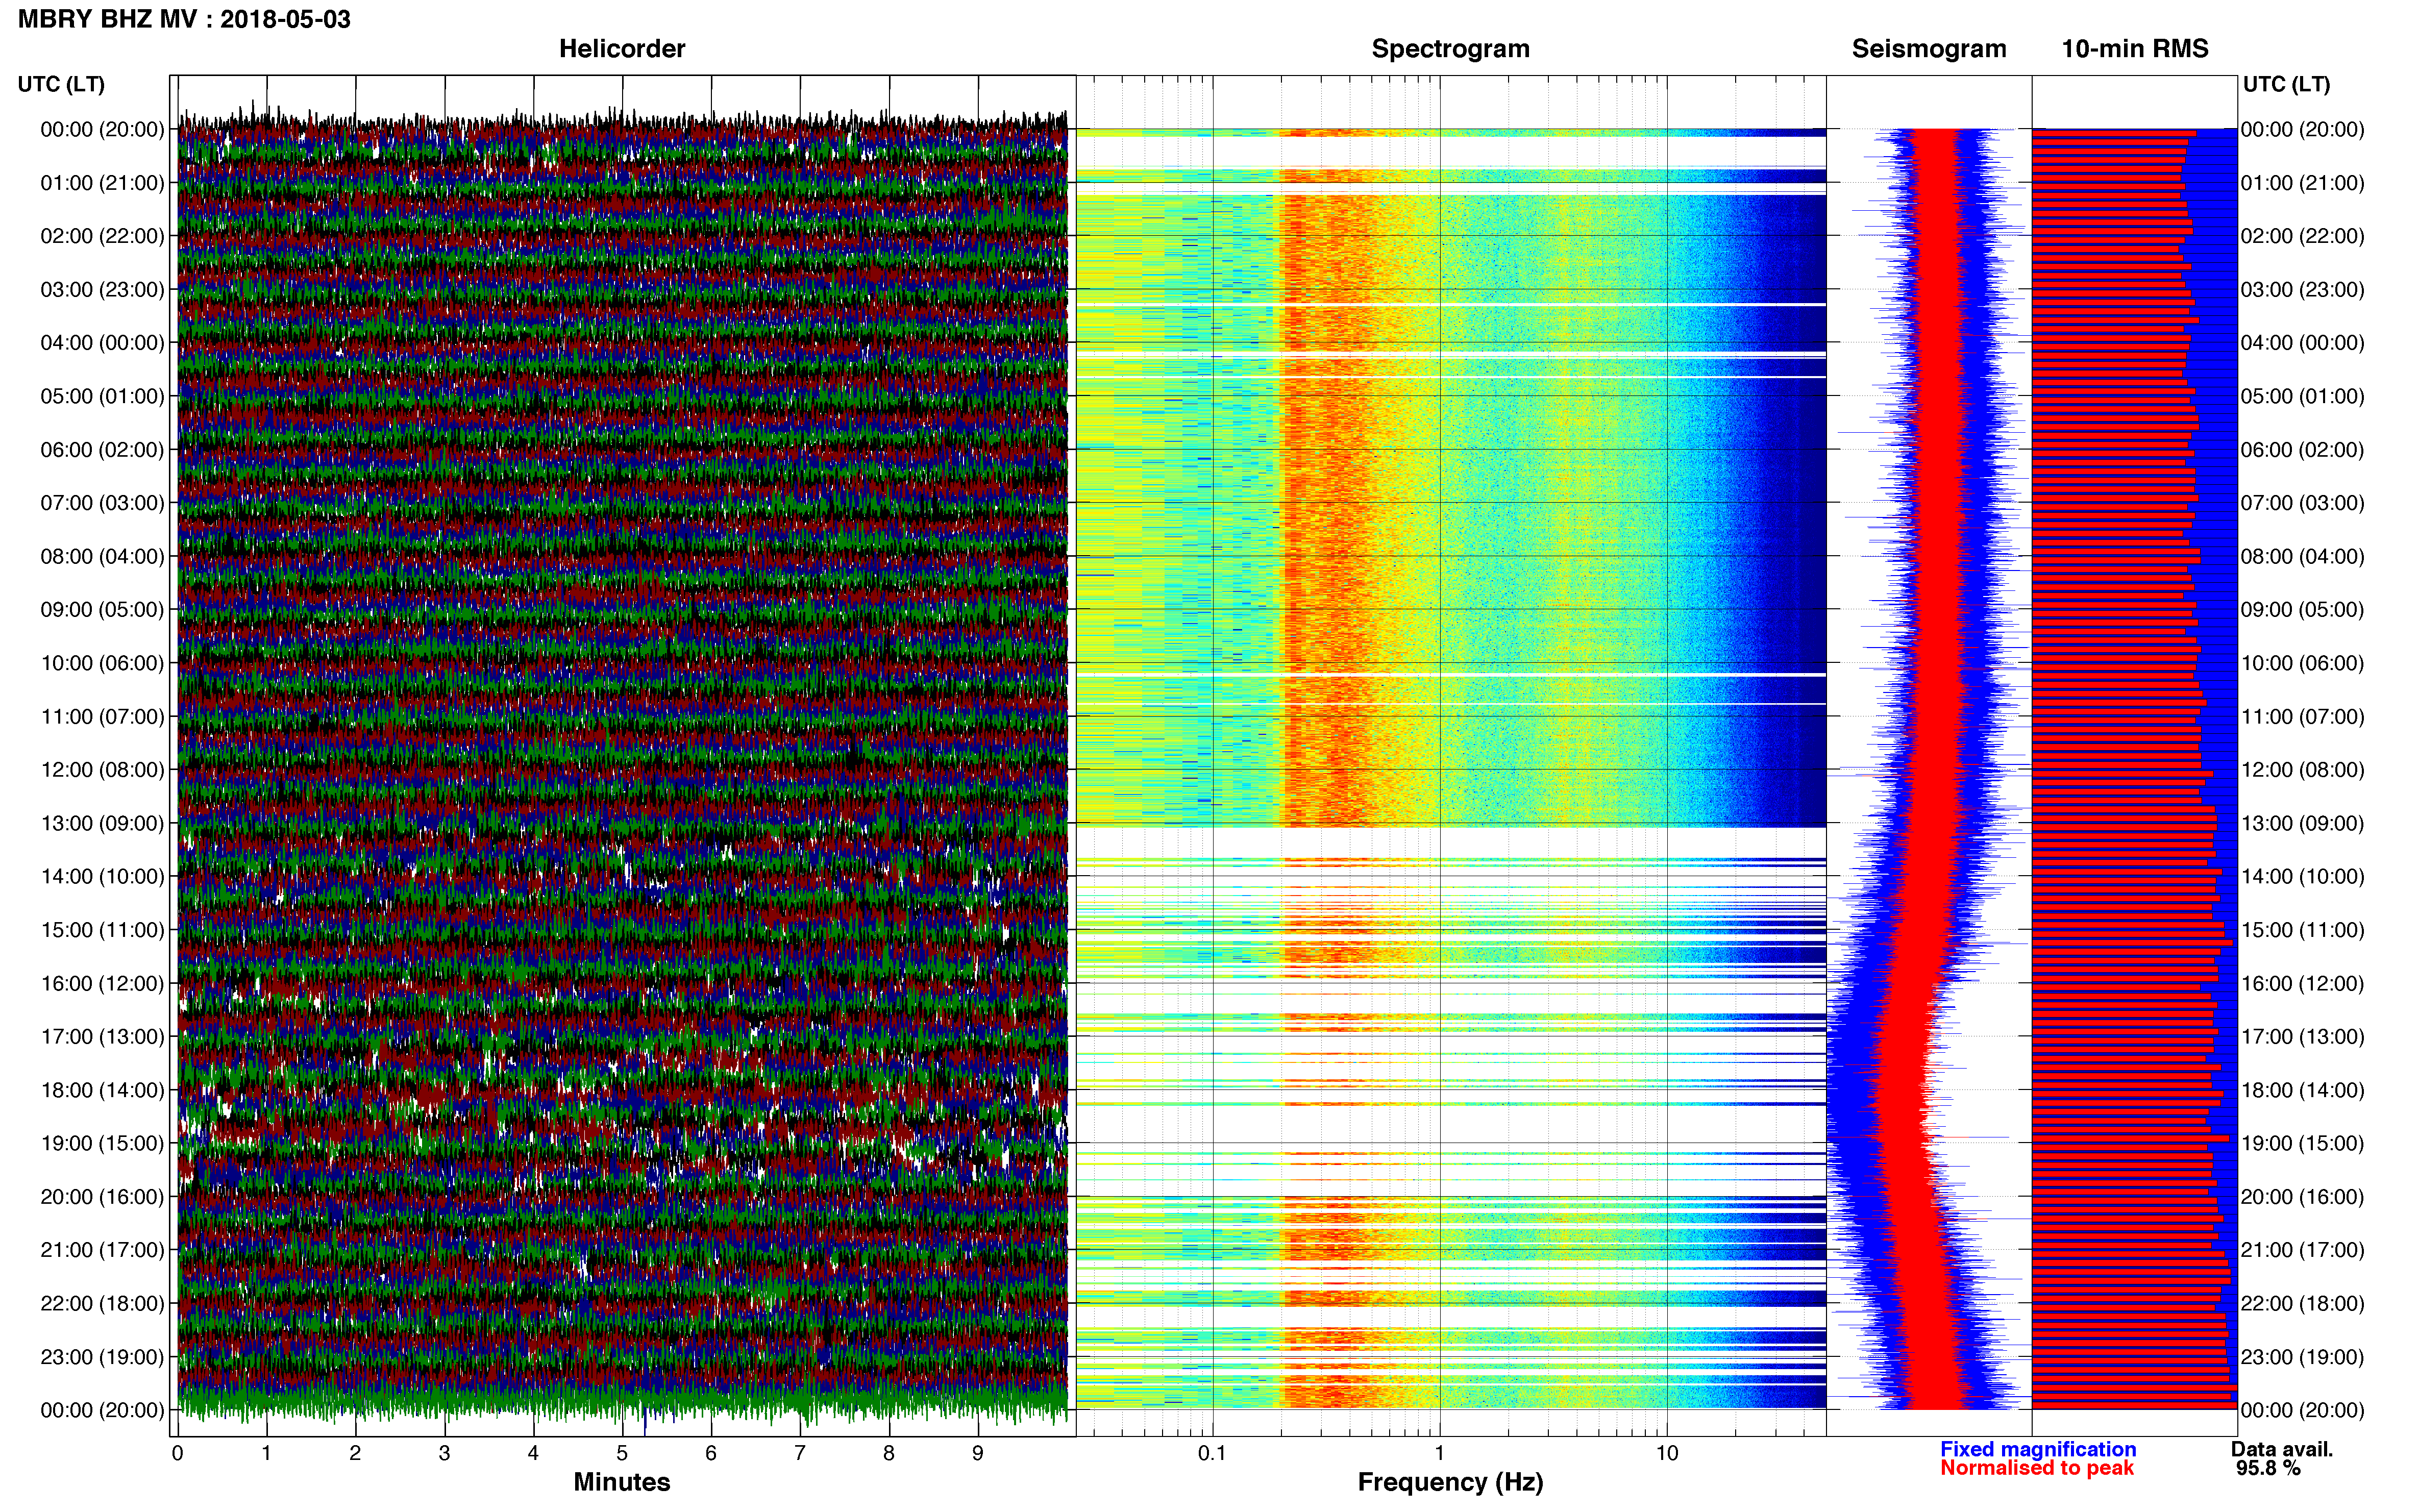The height and width of the screenshot is (1512, 2419).
Task: Click frequency axis tick label '0.1'
Action: coord(1212,1453)
